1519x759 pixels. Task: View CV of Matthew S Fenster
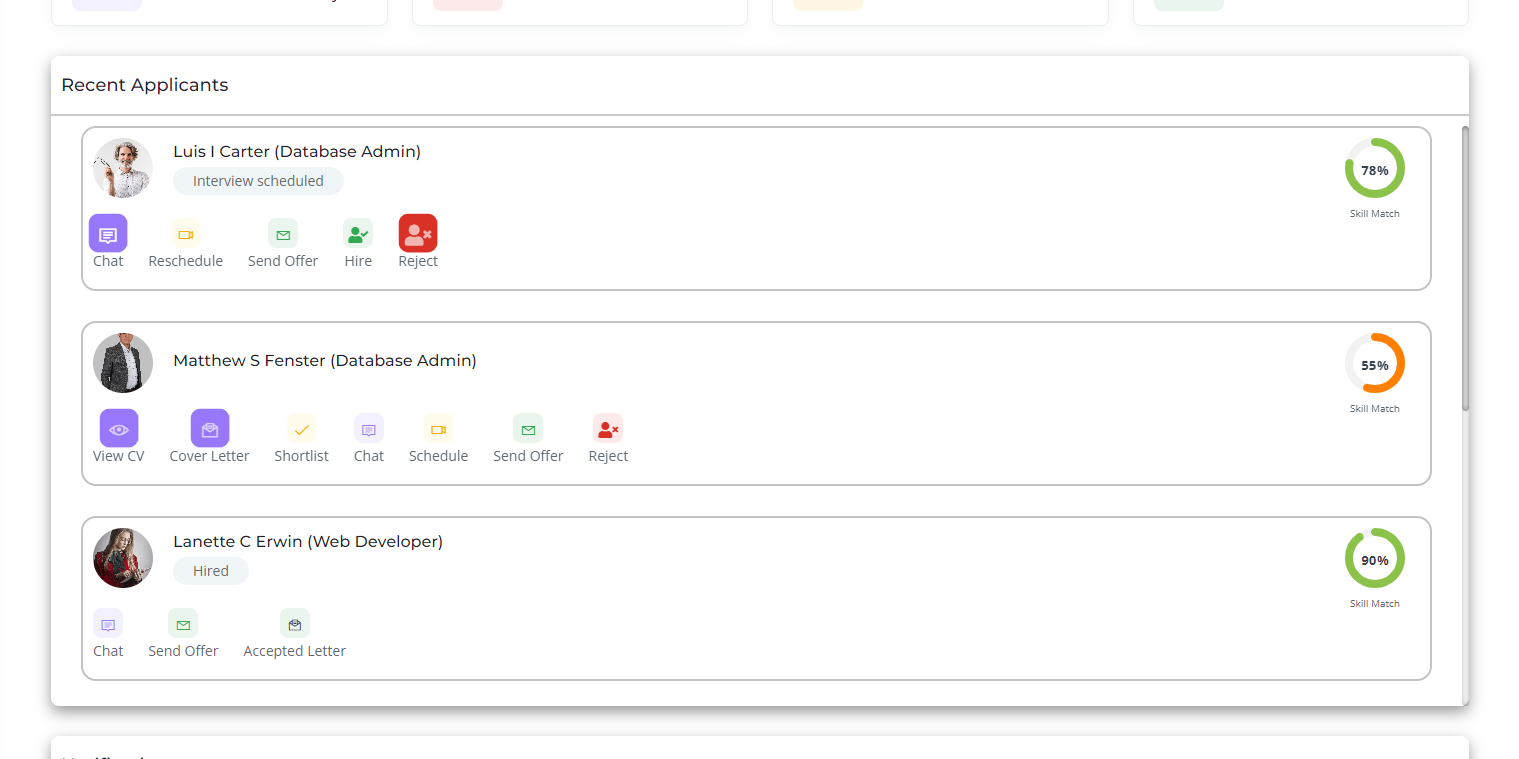click(119, 429)
